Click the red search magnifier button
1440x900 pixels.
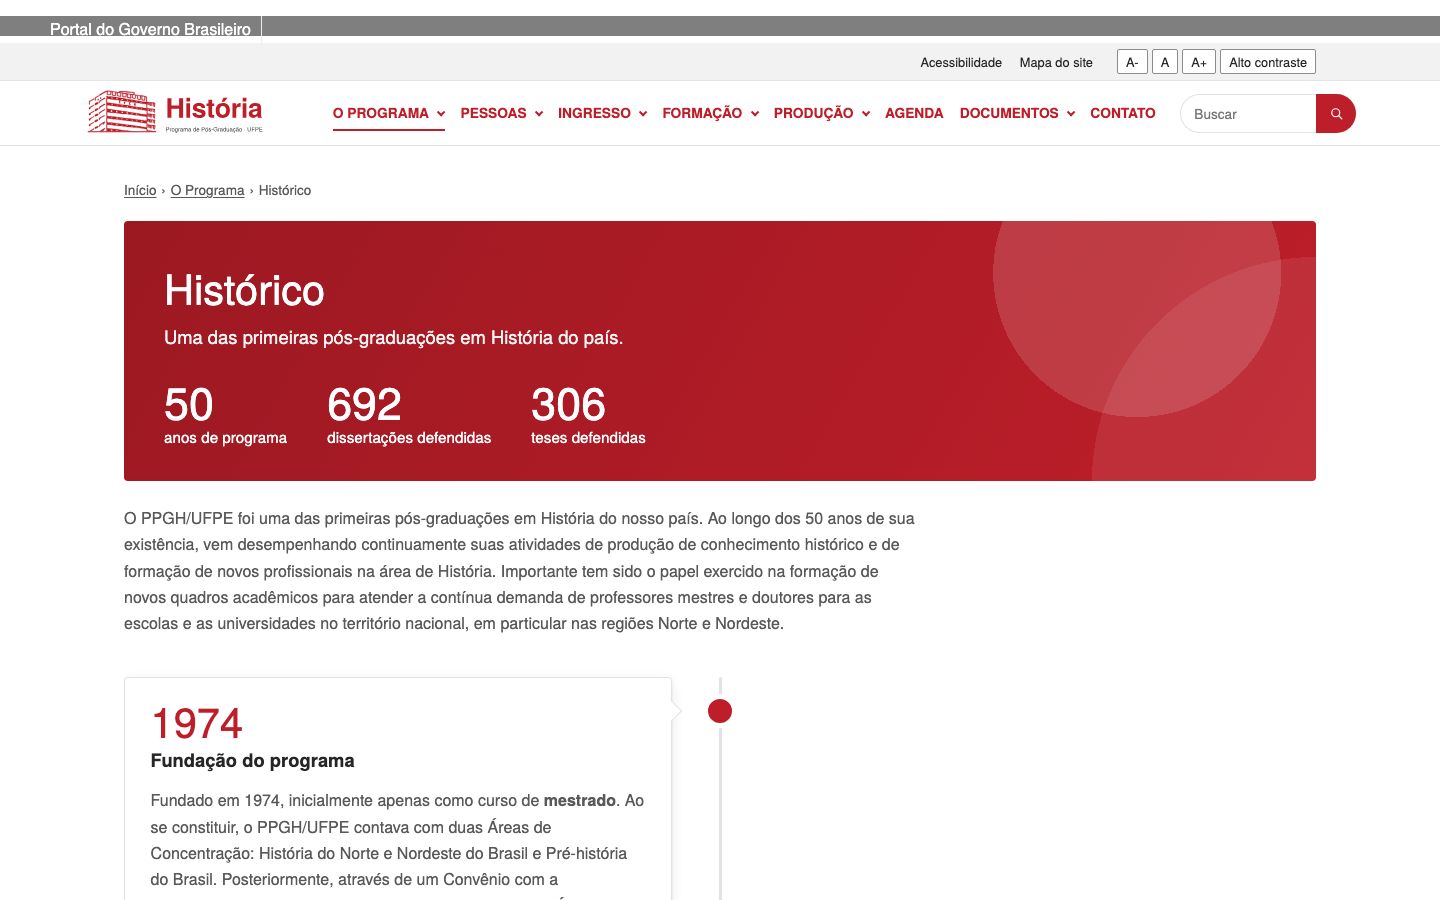[x=1336, y=114]
